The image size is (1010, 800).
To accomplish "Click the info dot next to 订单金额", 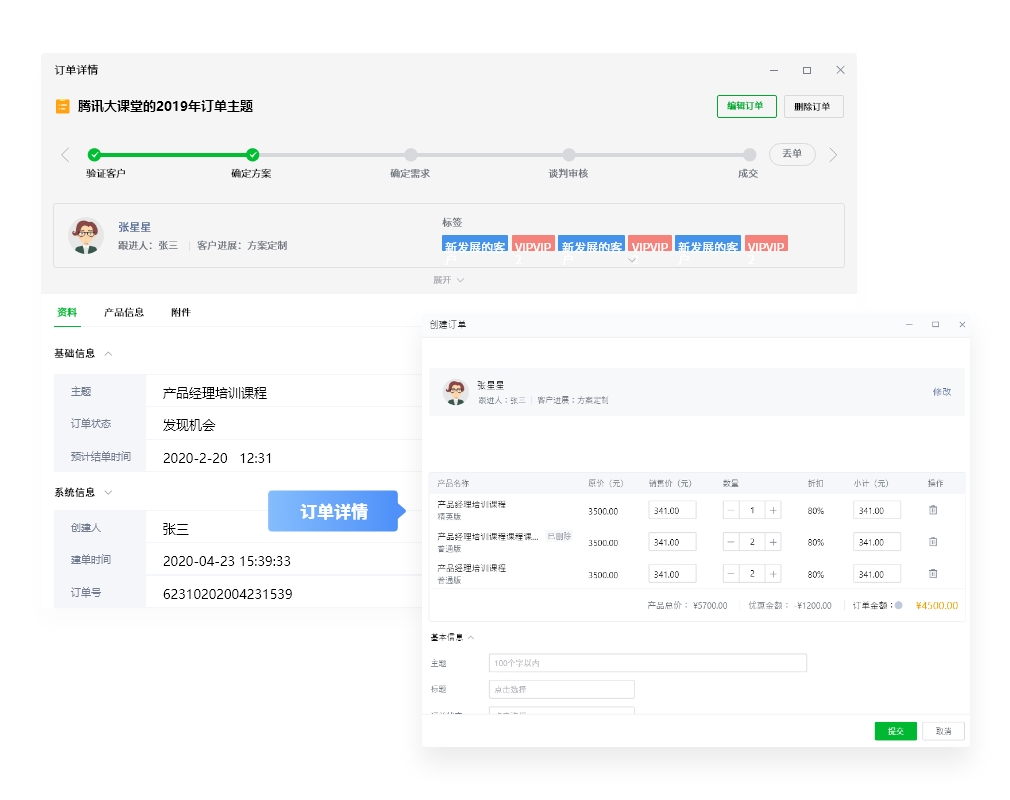I will point(898,605).
